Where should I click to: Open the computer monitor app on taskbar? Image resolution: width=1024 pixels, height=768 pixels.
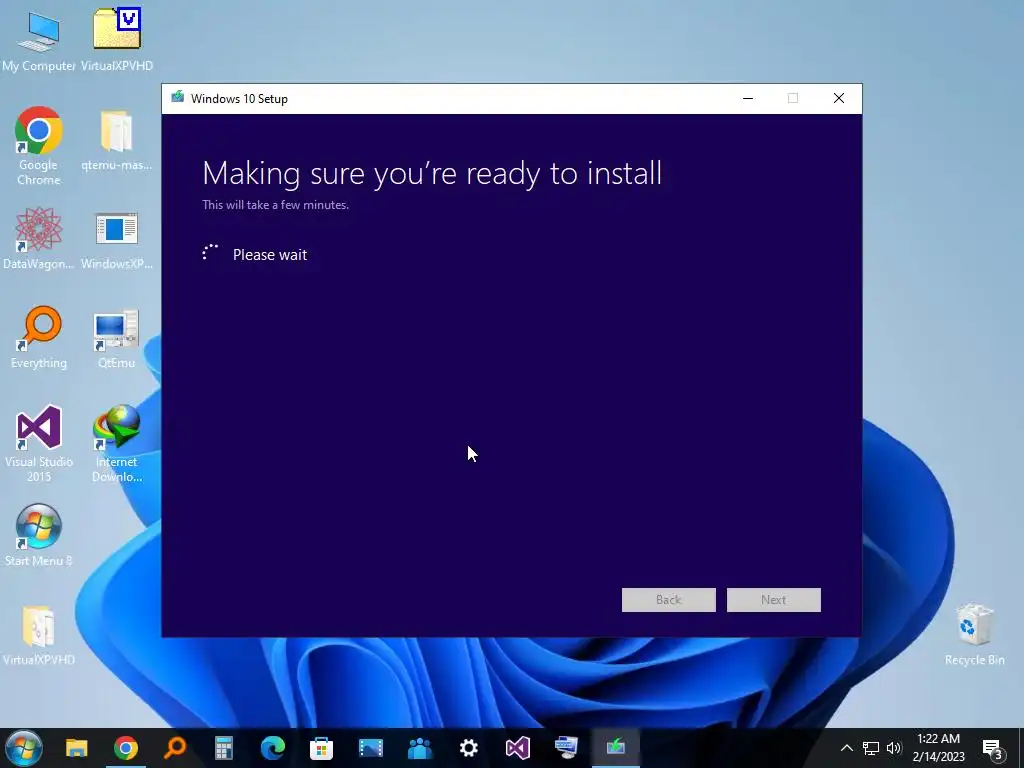[566, 748]
